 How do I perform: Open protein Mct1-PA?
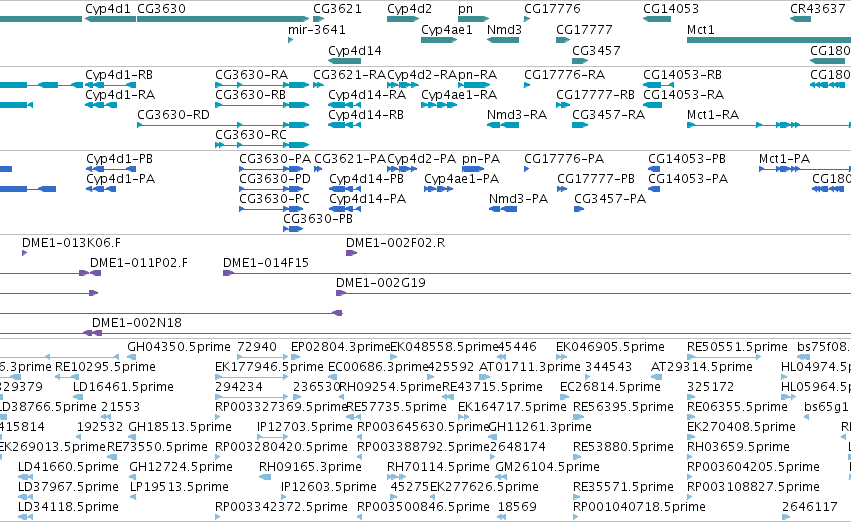pos(784,159)
